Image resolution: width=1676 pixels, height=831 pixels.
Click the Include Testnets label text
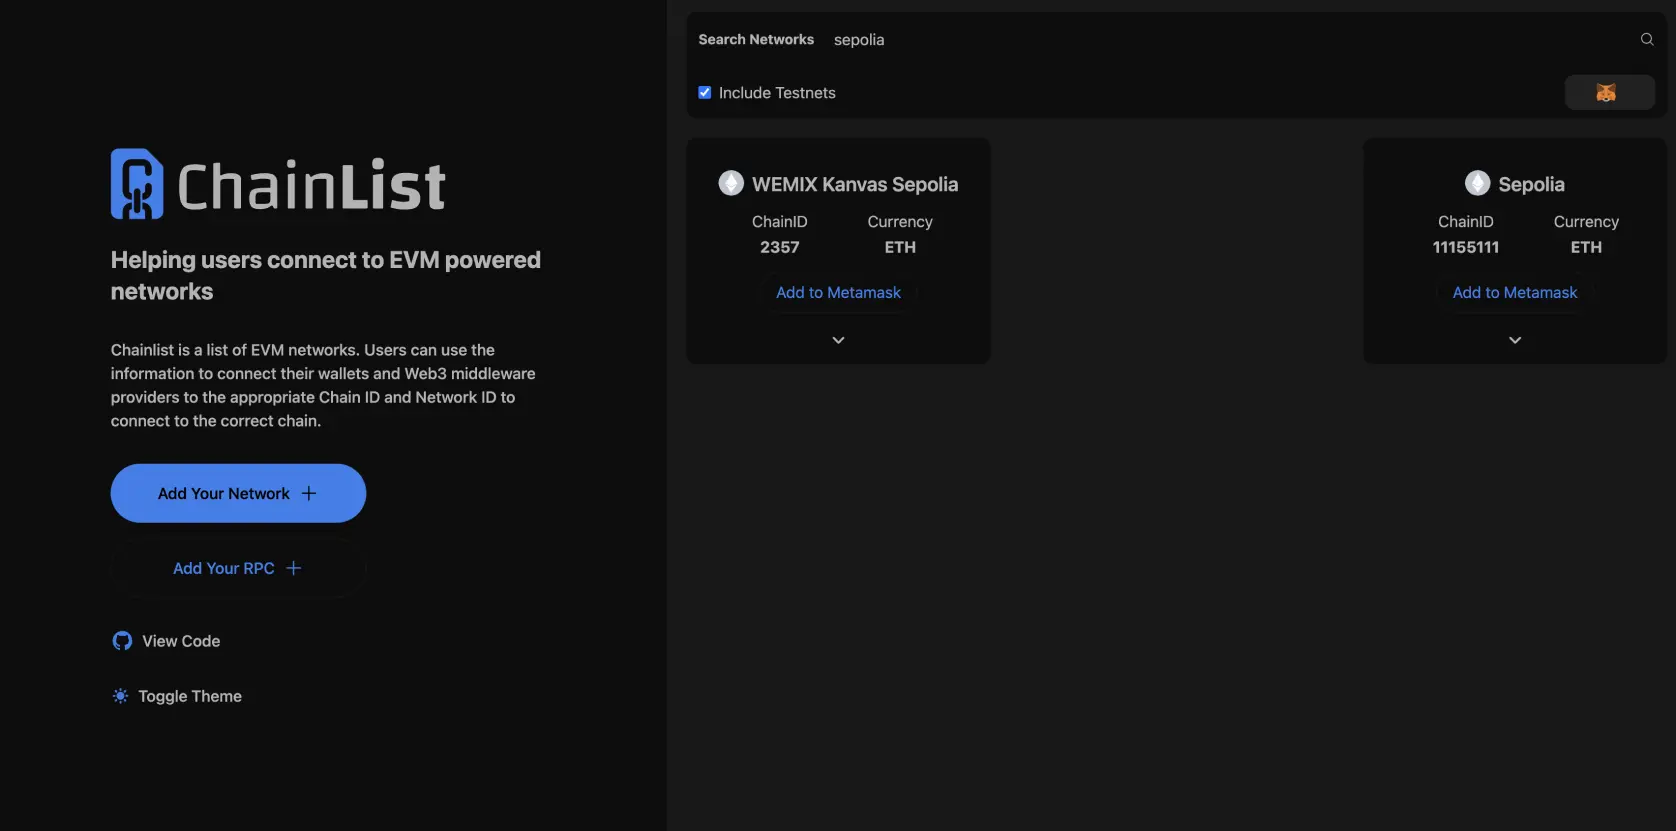coord(777,93)
